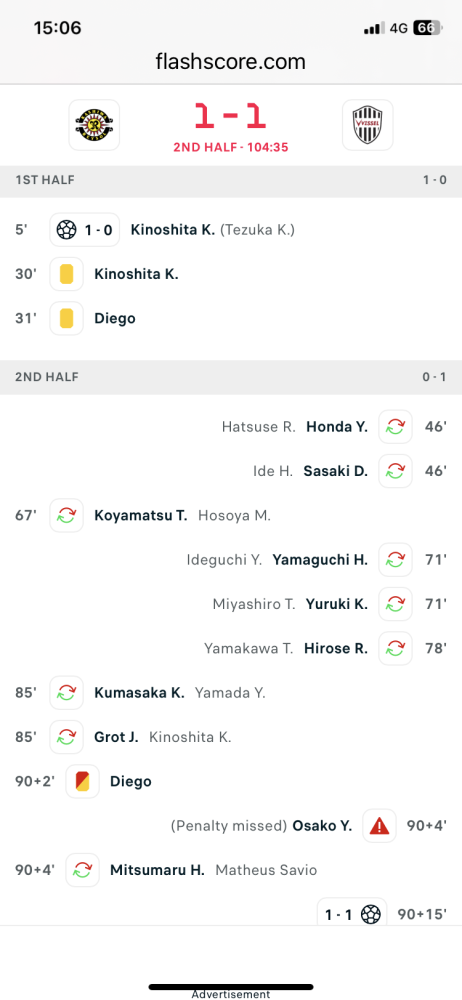The height and width of the screenshot is (1000, 462).
Task: Tap substitution icon beside Sasaki D.
Action: click(x=395, y=471)
